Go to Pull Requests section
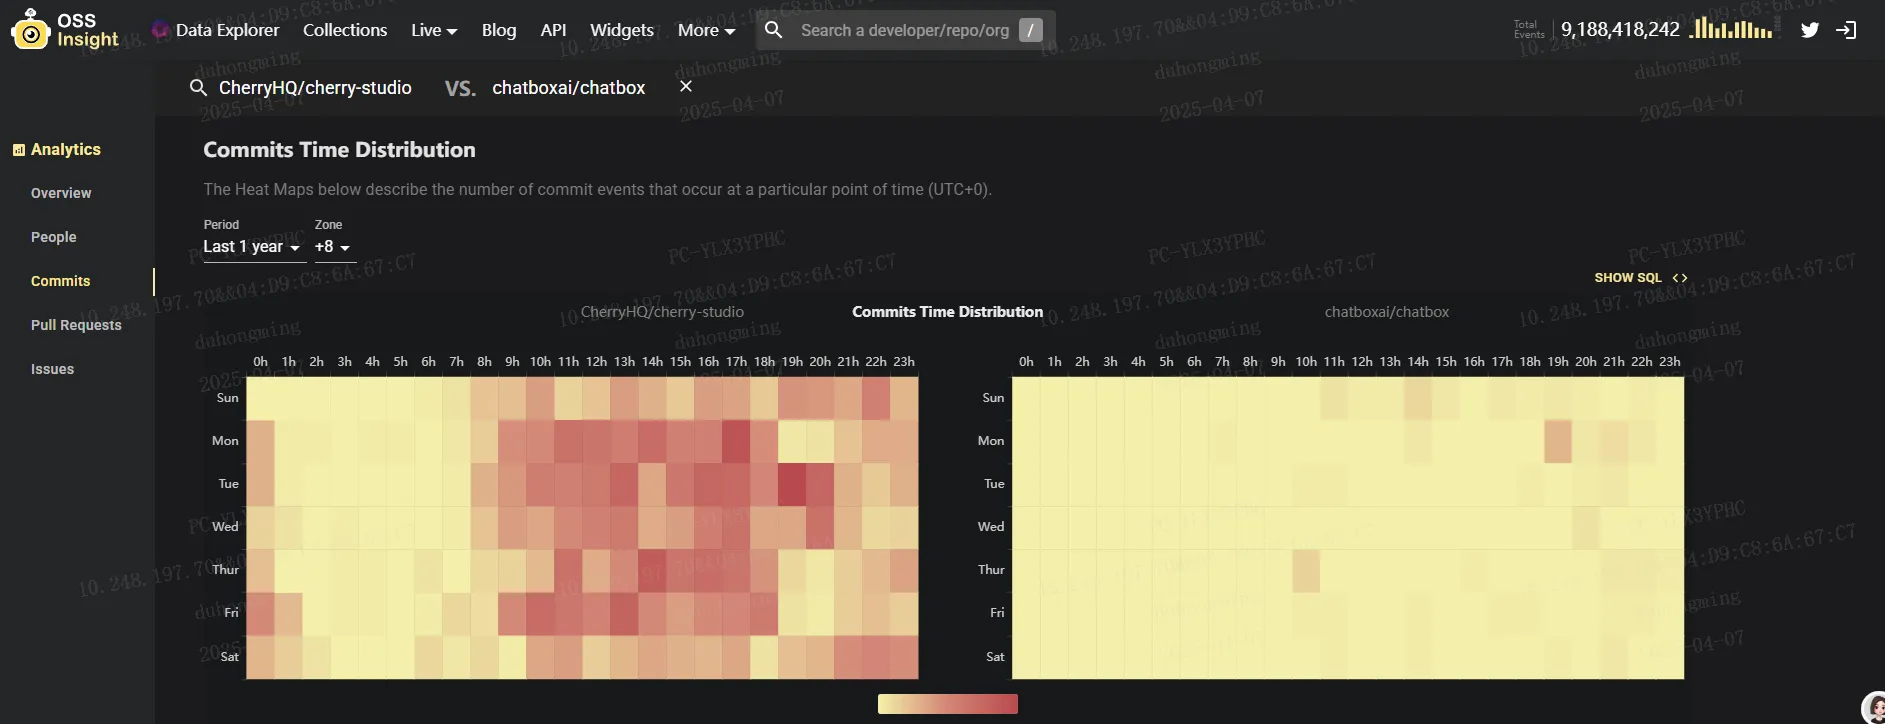This screenshot has width=1885, height=724. tap(76, 325)
